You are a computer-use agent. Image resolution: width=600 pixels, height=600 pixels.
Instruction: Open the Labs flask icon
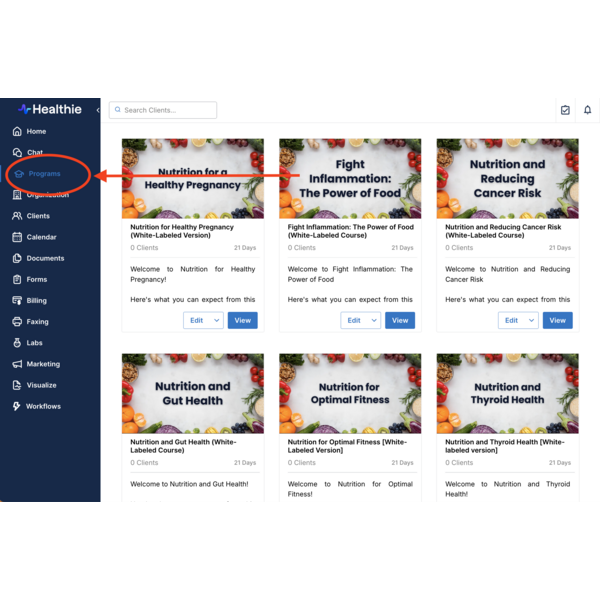point(17,343)
